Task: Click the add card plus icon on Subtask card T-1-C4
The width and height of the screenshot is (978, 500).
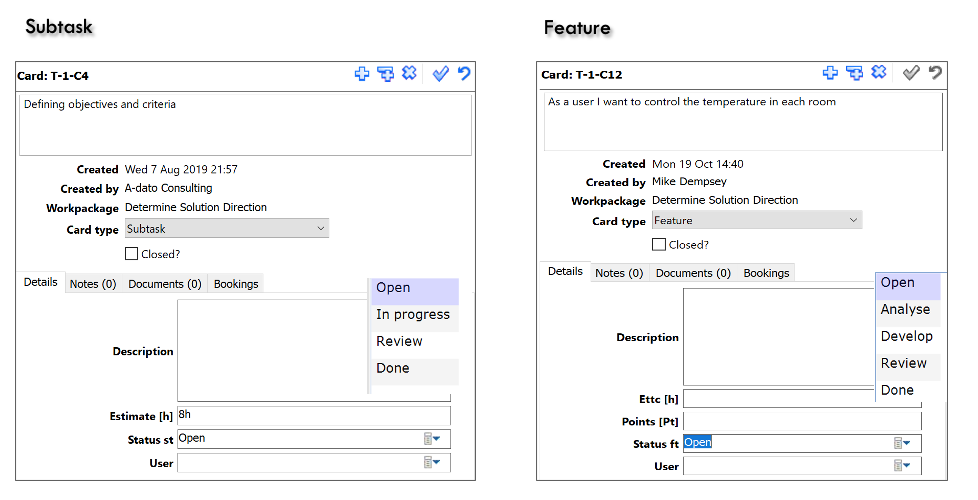Action: (362, 74)
